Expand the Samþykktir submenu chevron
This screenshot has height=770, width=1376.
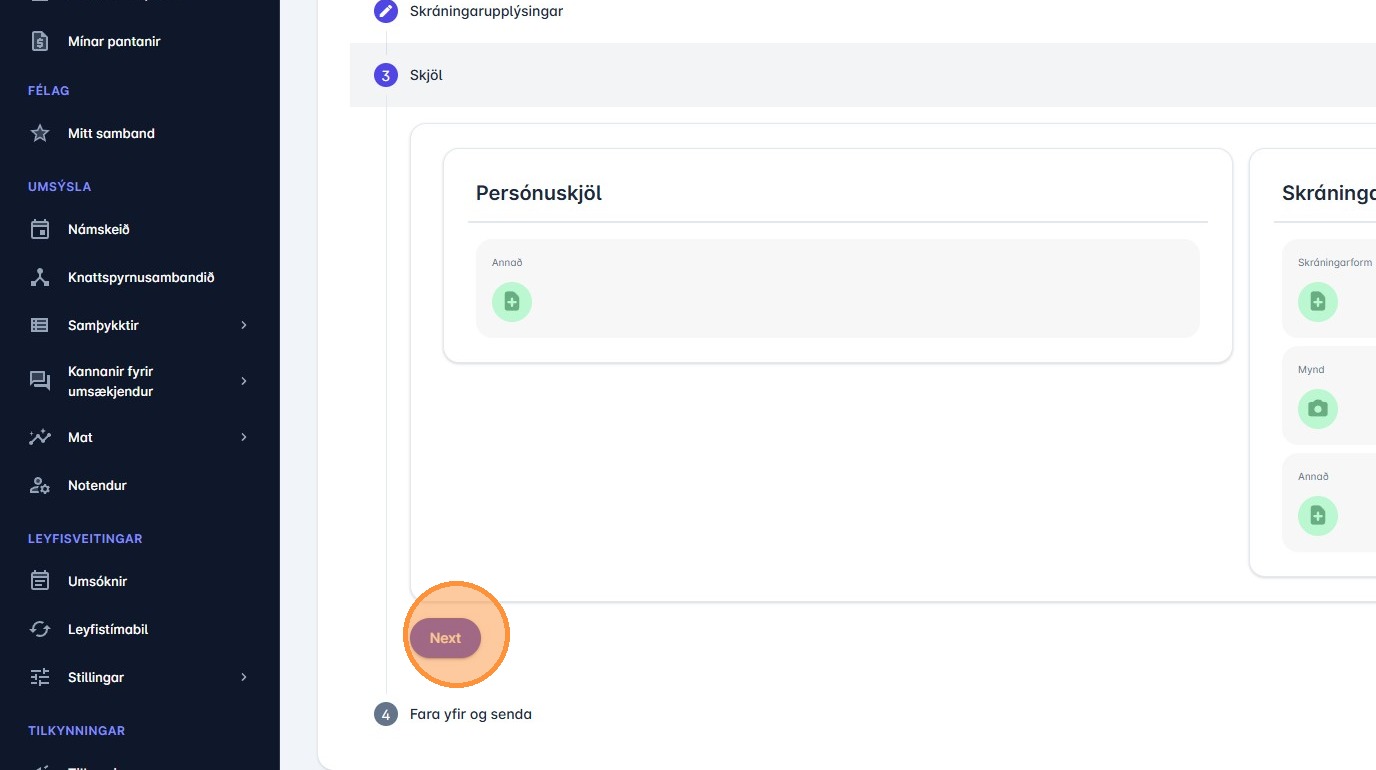tap(243, 325)
